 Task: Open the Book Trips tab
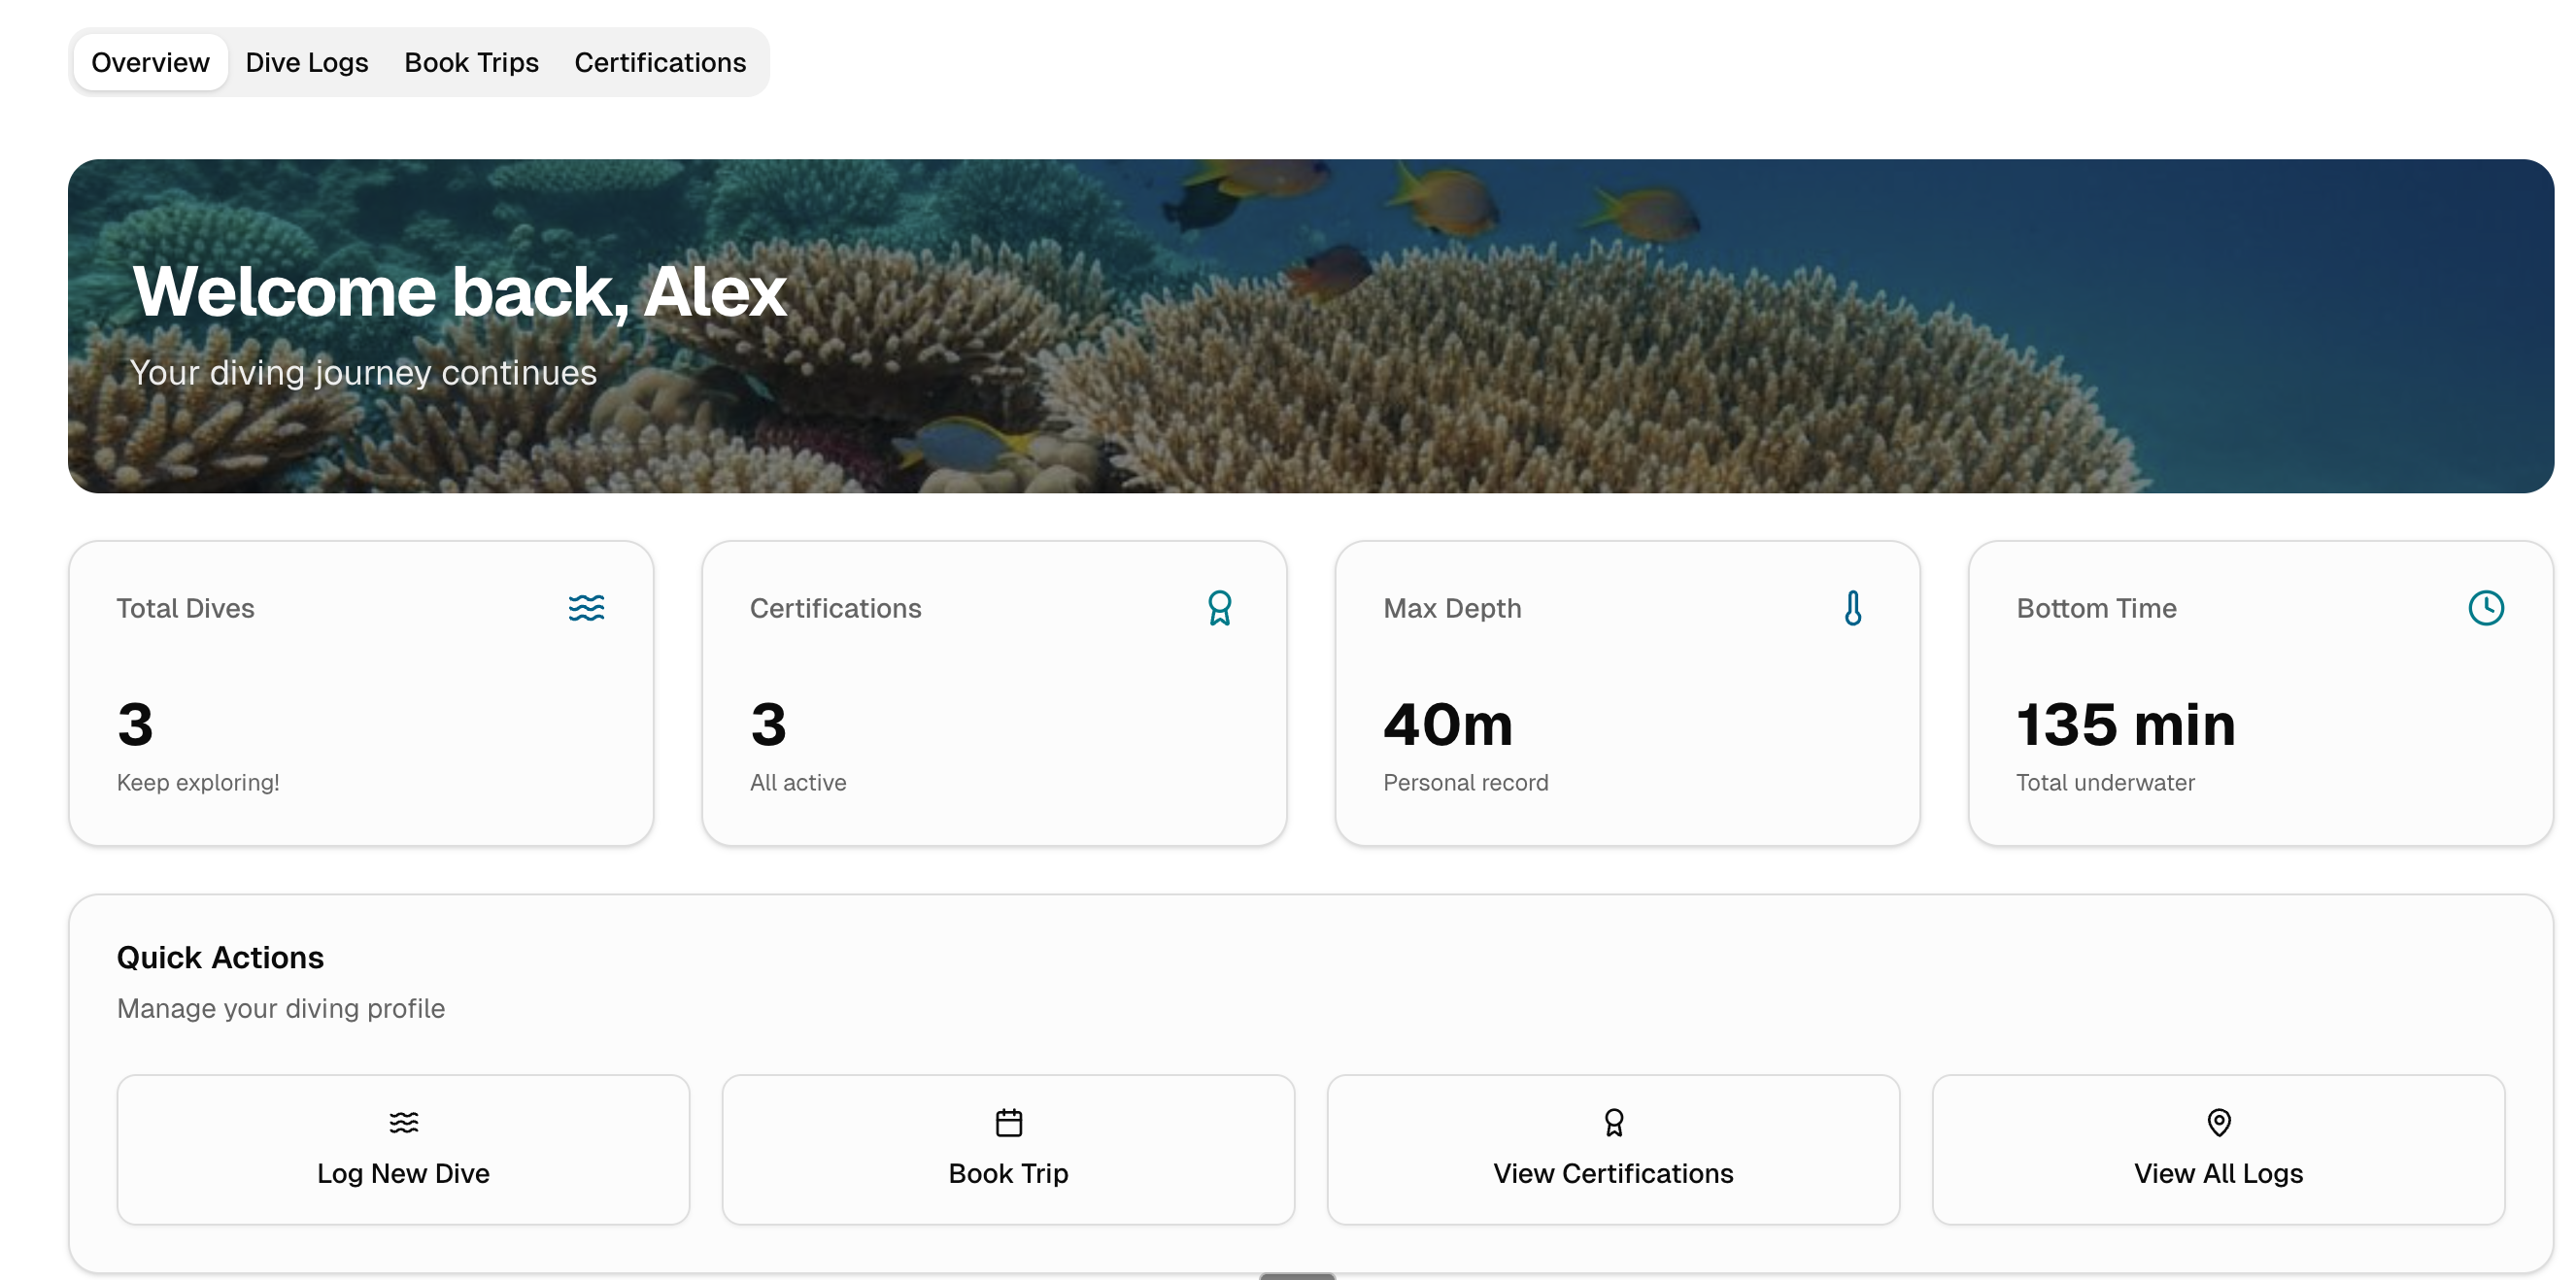pos(471,62)
